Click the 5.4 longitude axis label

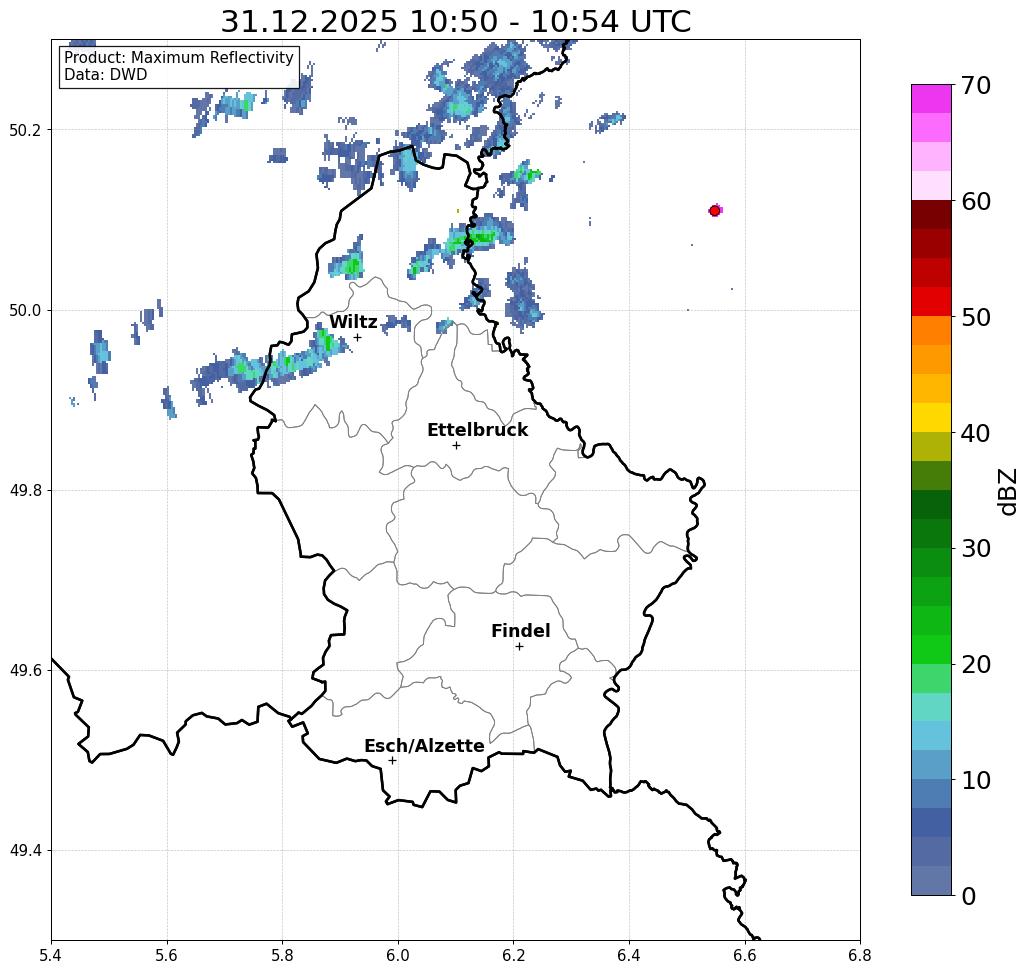click(x=51, y=955)
